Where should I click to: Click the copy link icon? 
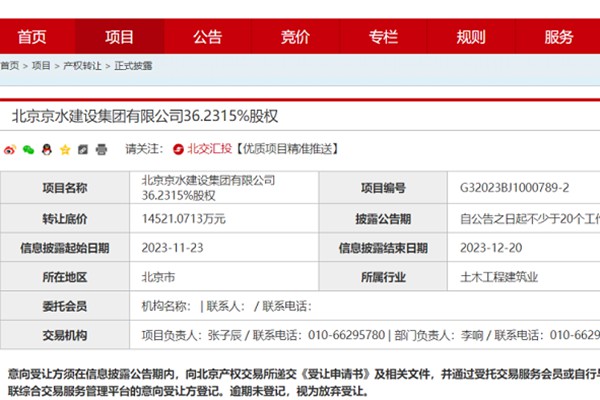click(82, 149)
